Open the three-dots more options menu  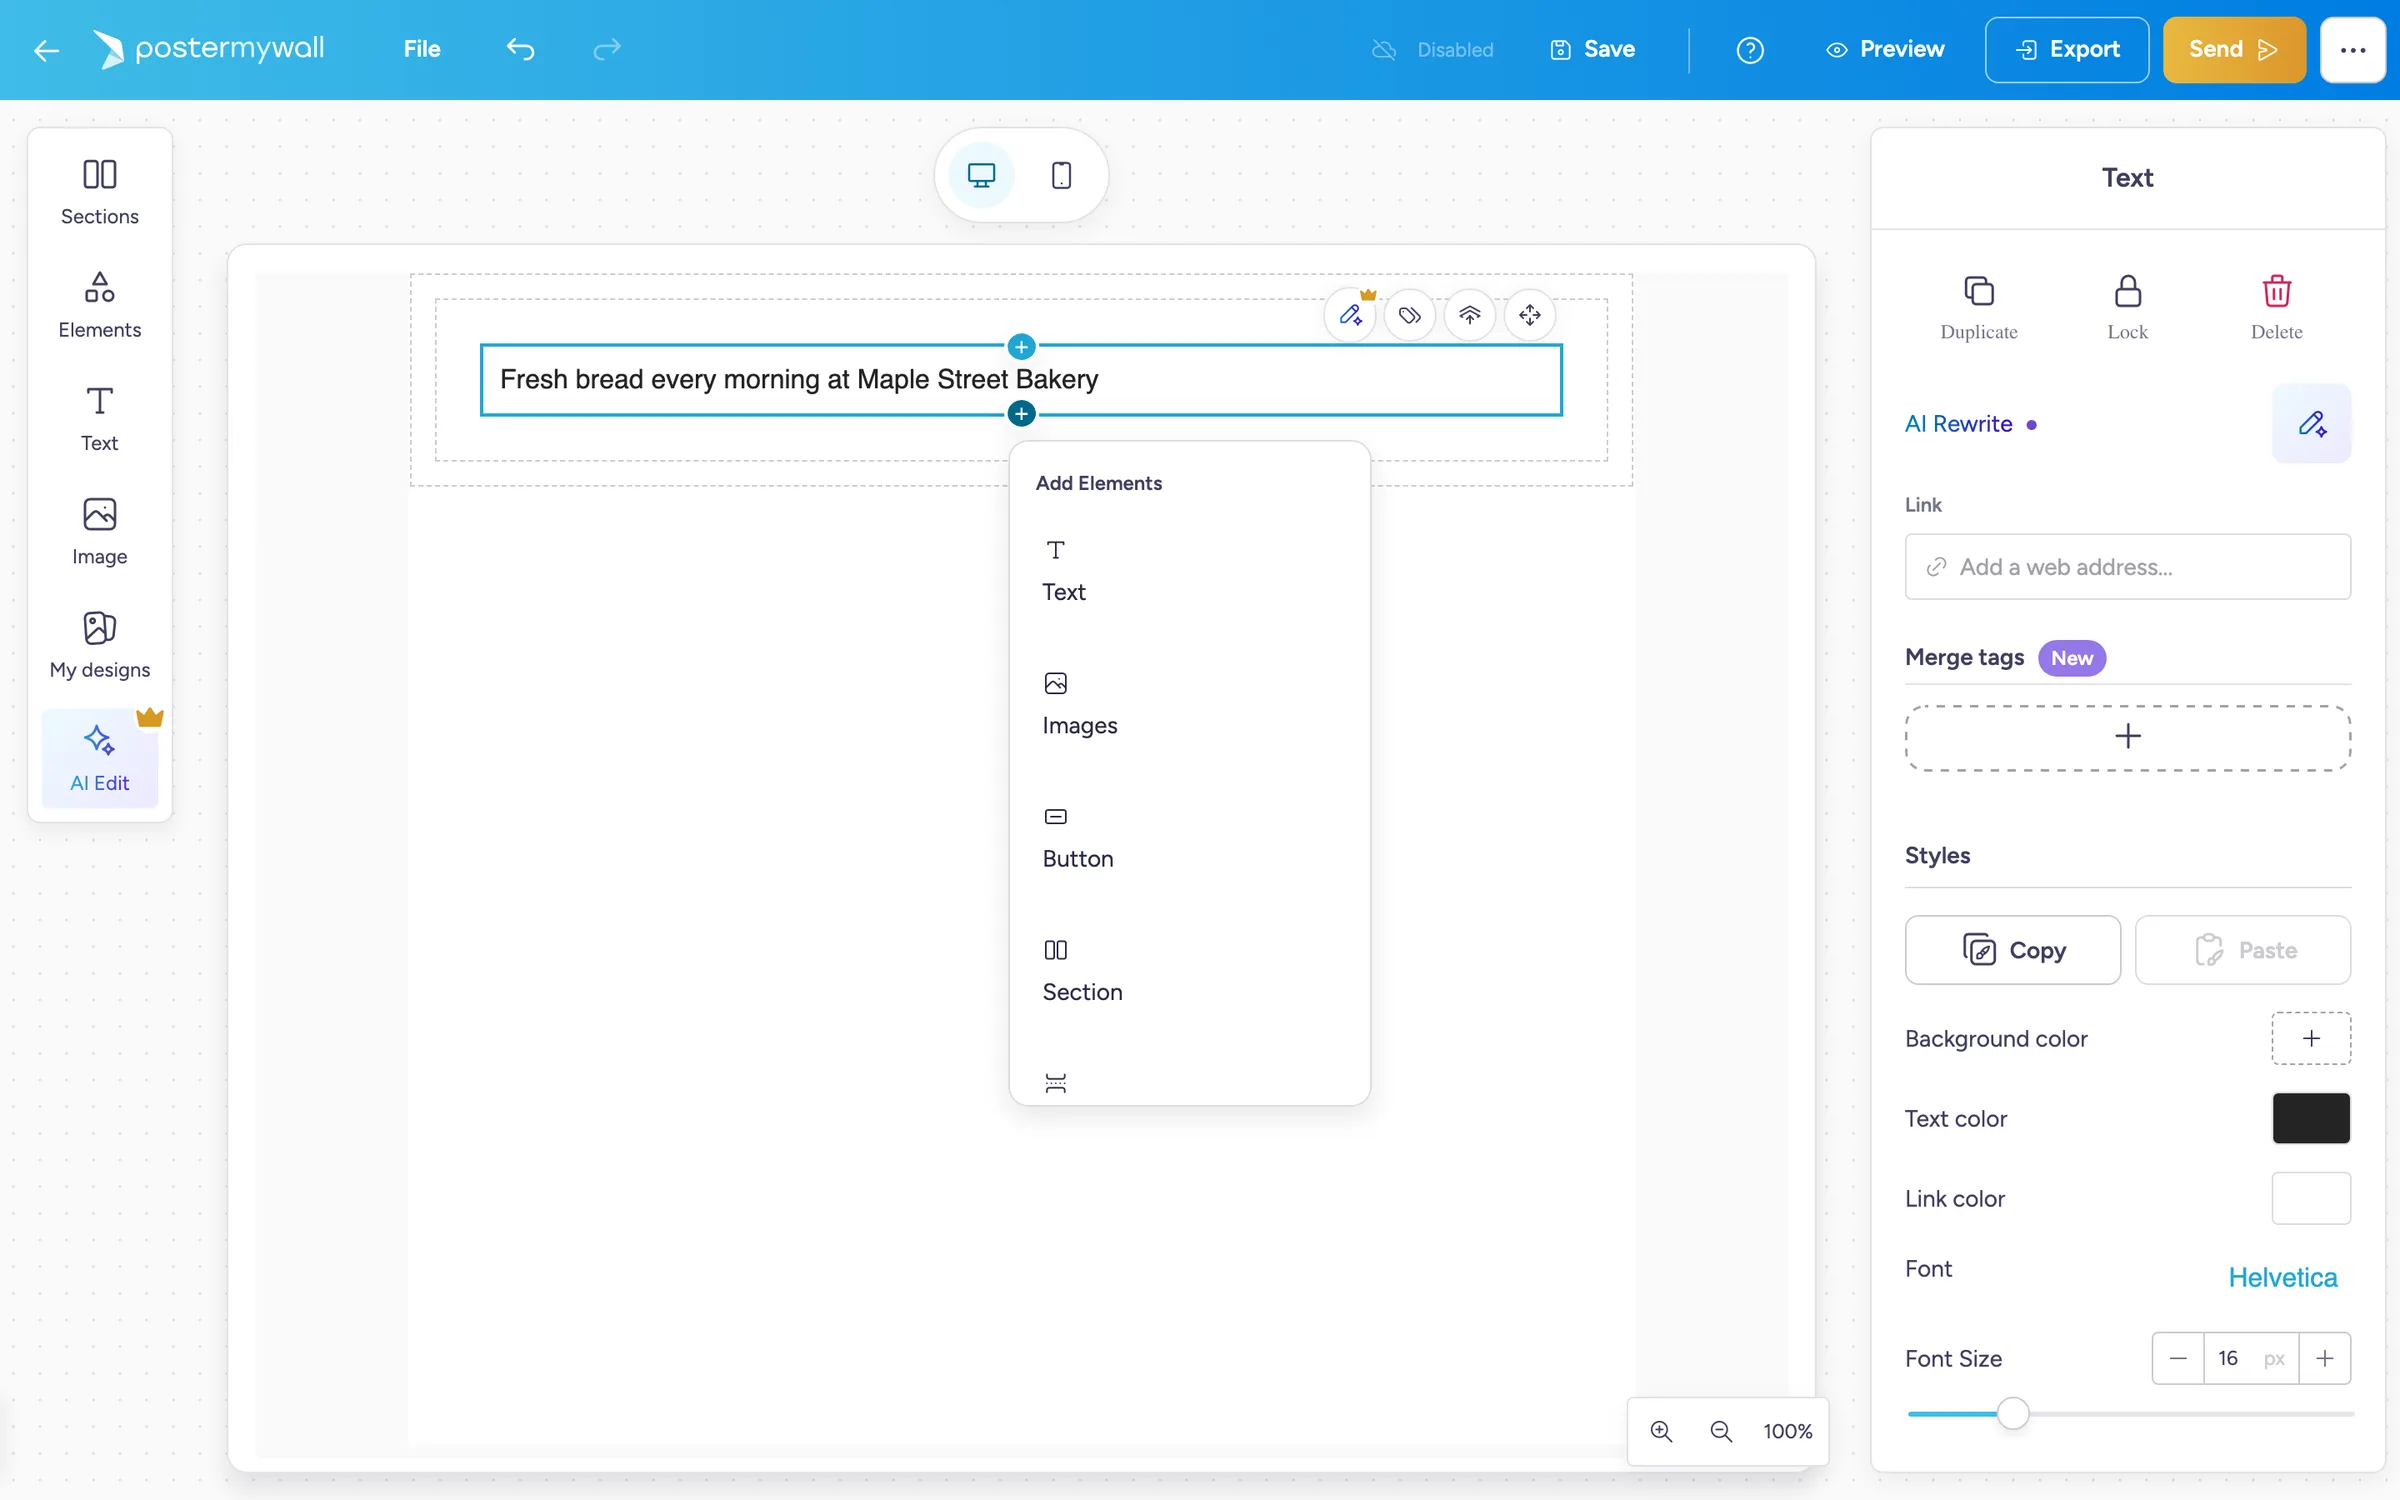click(x=2352, y=49)
